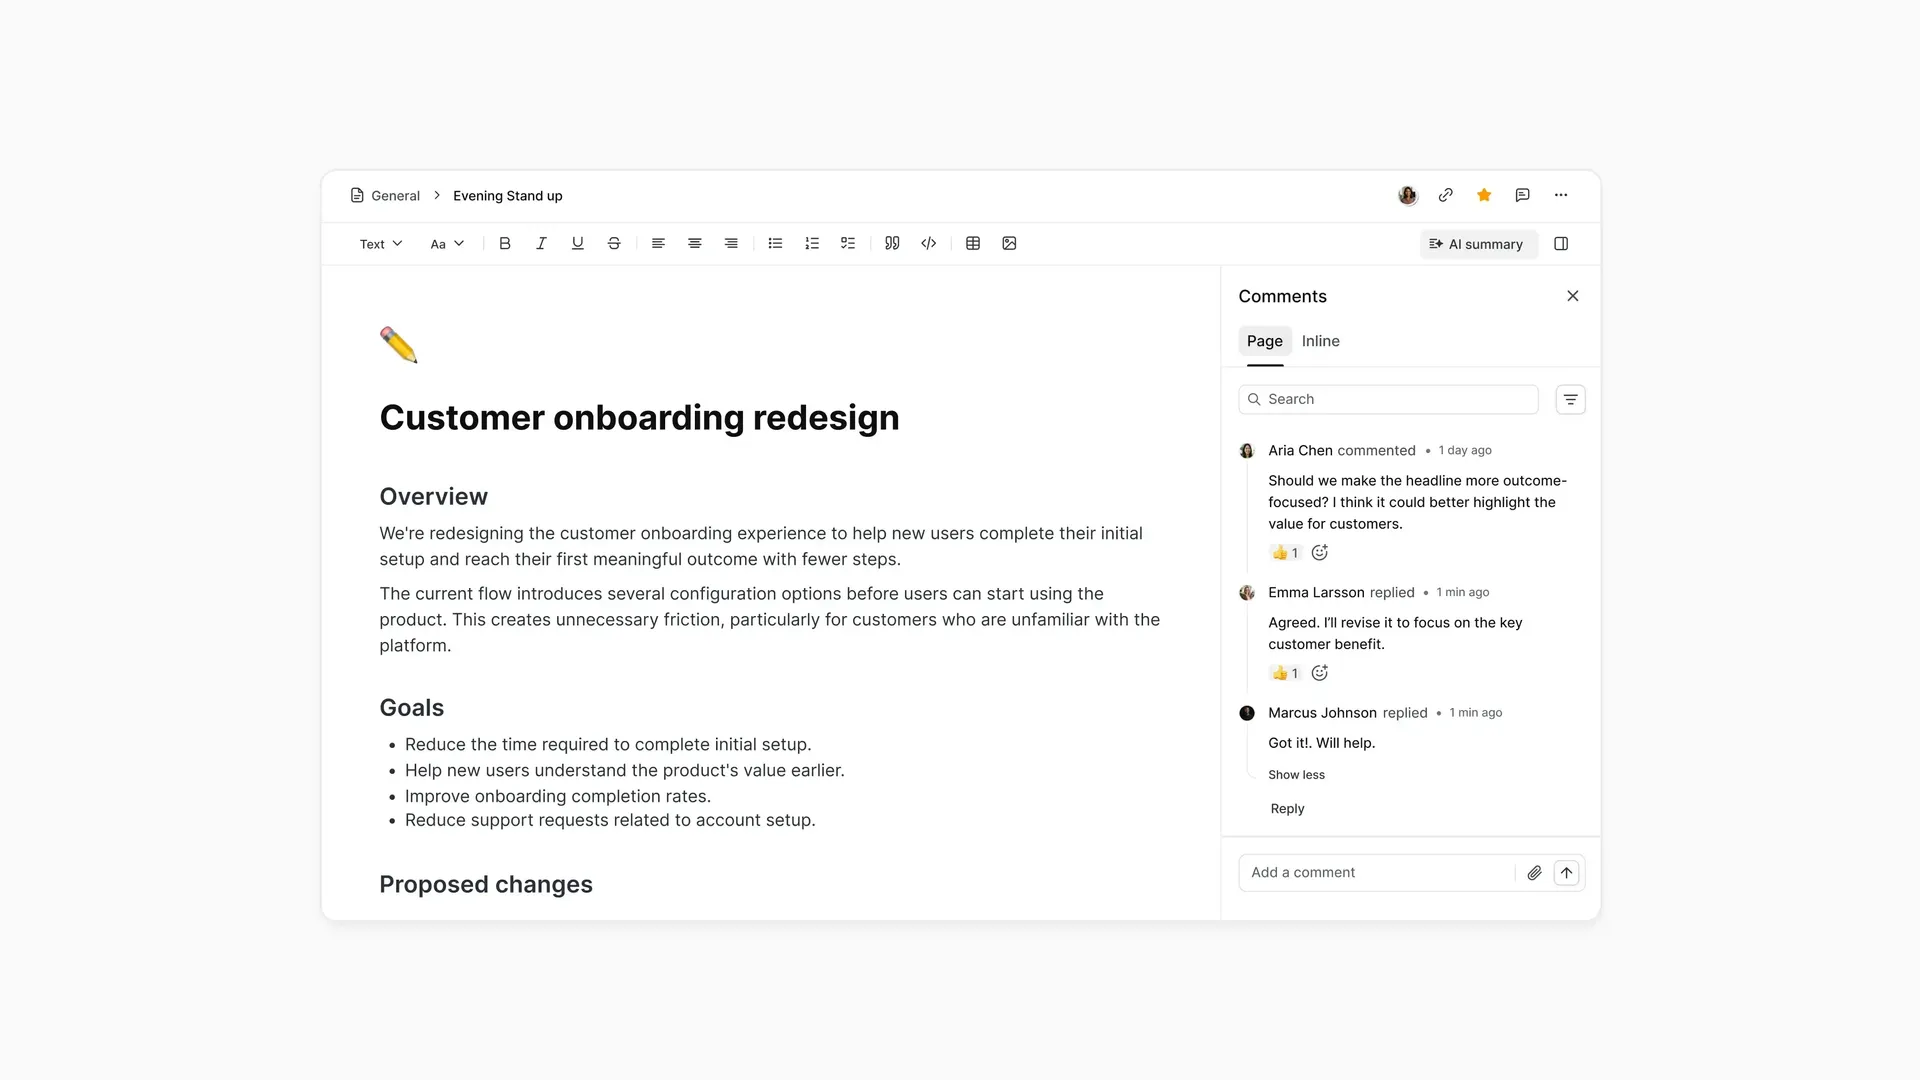Open the user avatar in header

[x=1408, y=195]
